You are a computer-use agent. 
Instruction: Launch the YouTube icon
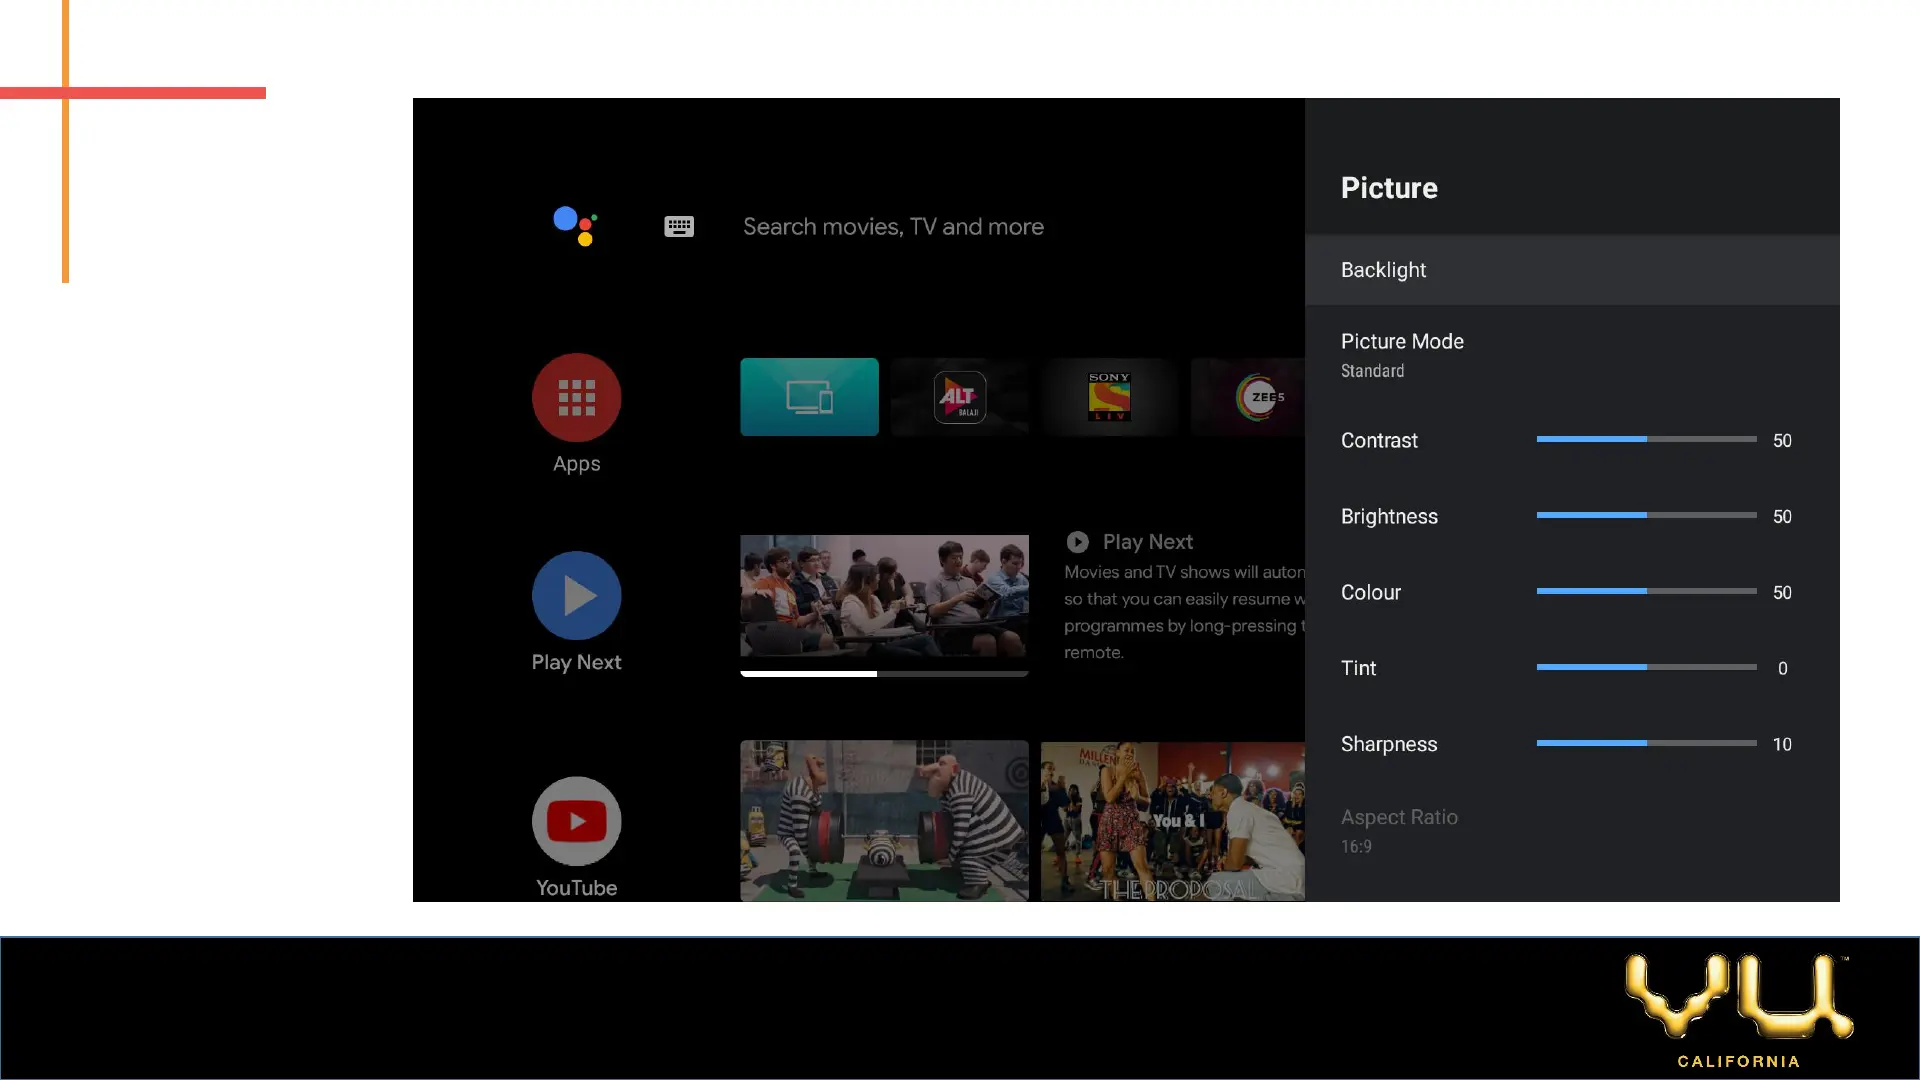[576, 821]
